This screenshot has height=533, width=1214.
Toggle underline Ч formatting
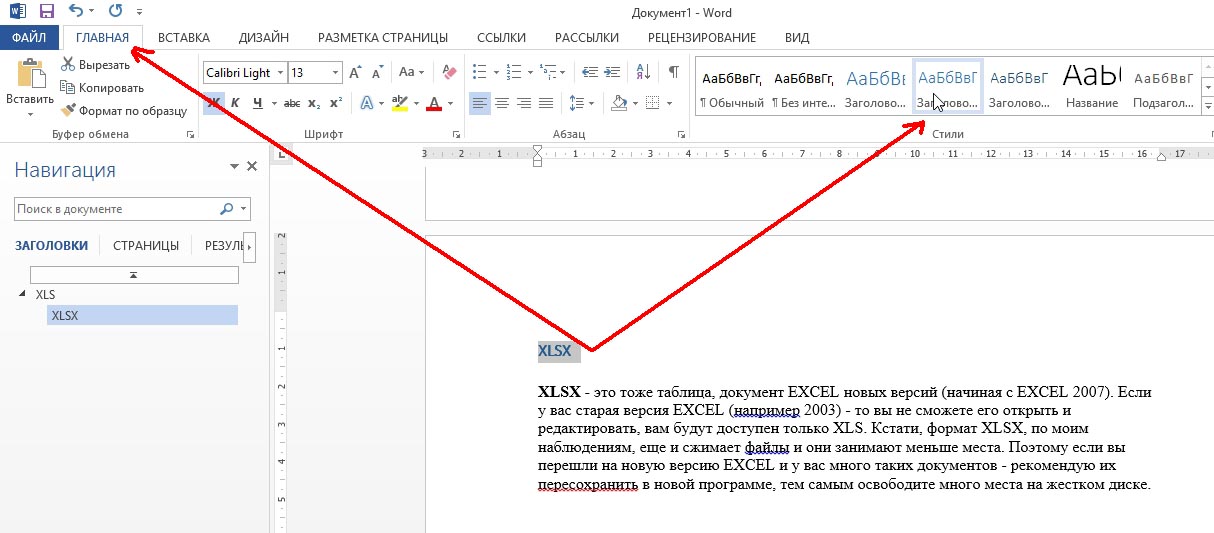tap(258, 102)
